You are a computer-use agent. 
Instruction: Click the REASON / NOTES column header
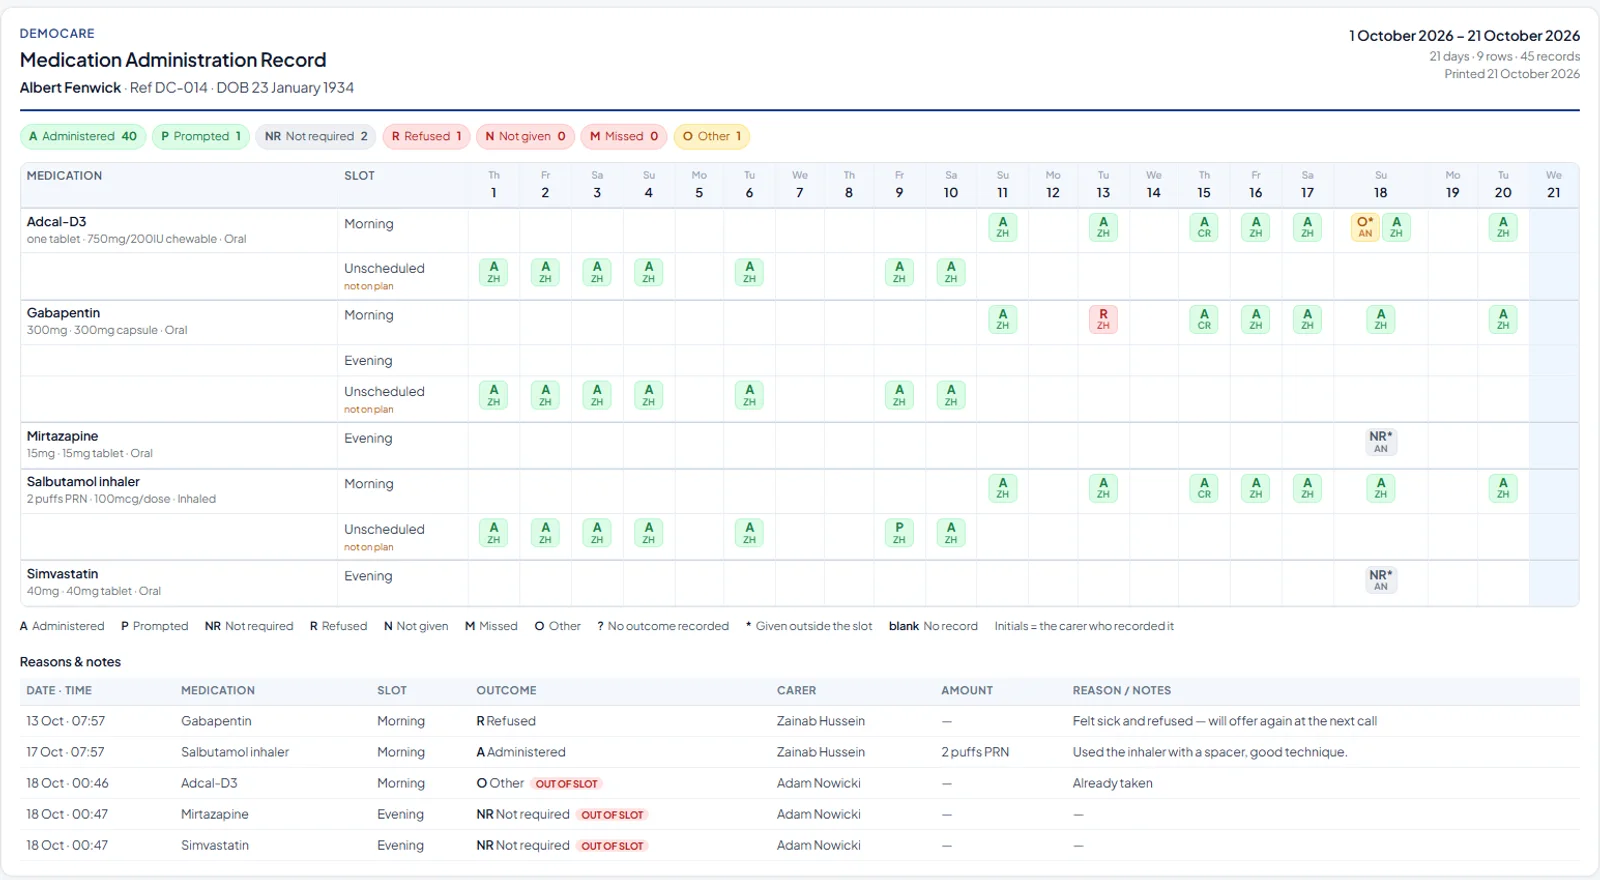1121,690
